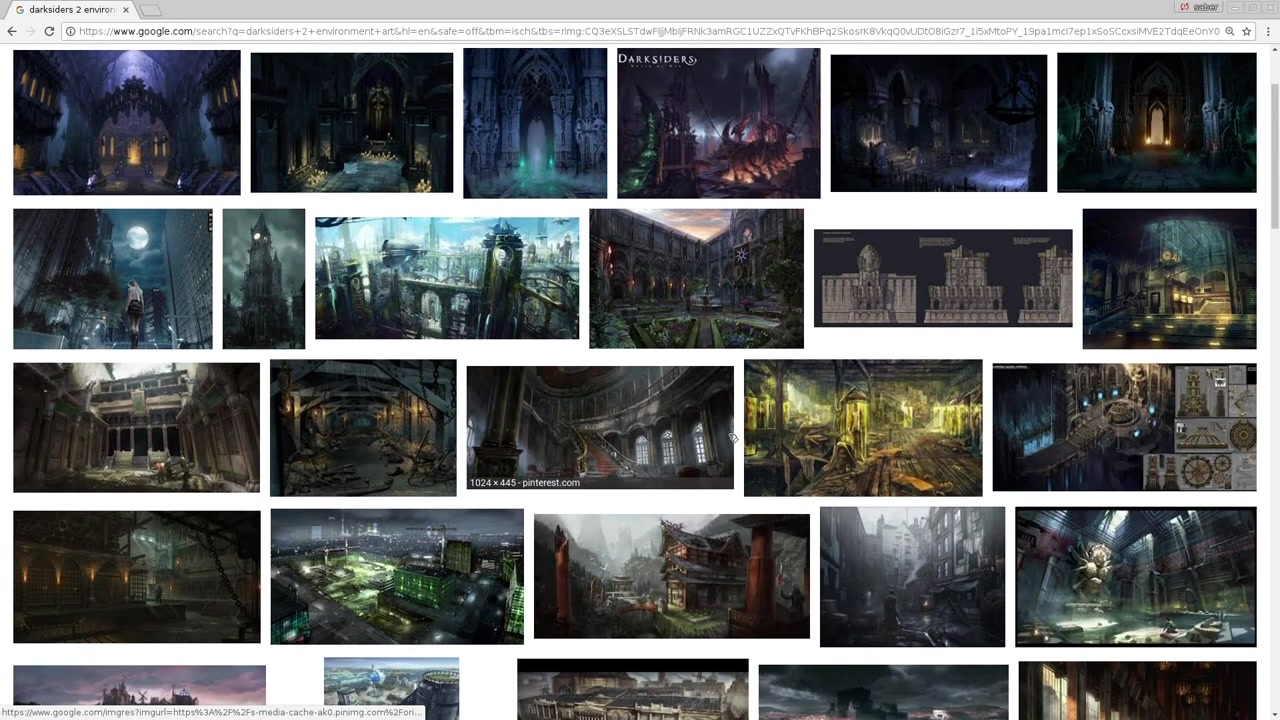Open the green corridor with orange doorway image

[x=1157, y=122]
